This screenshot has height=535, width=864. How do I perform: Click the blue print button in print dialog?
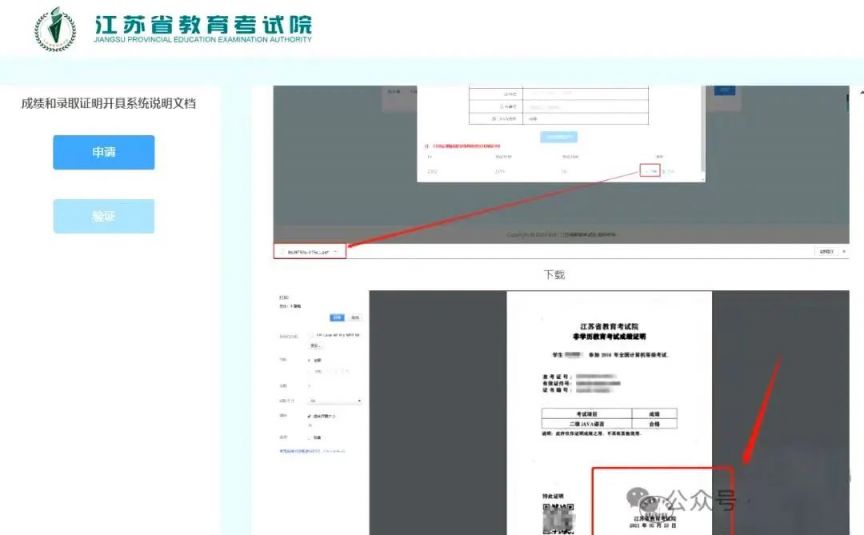pos(337,317)
